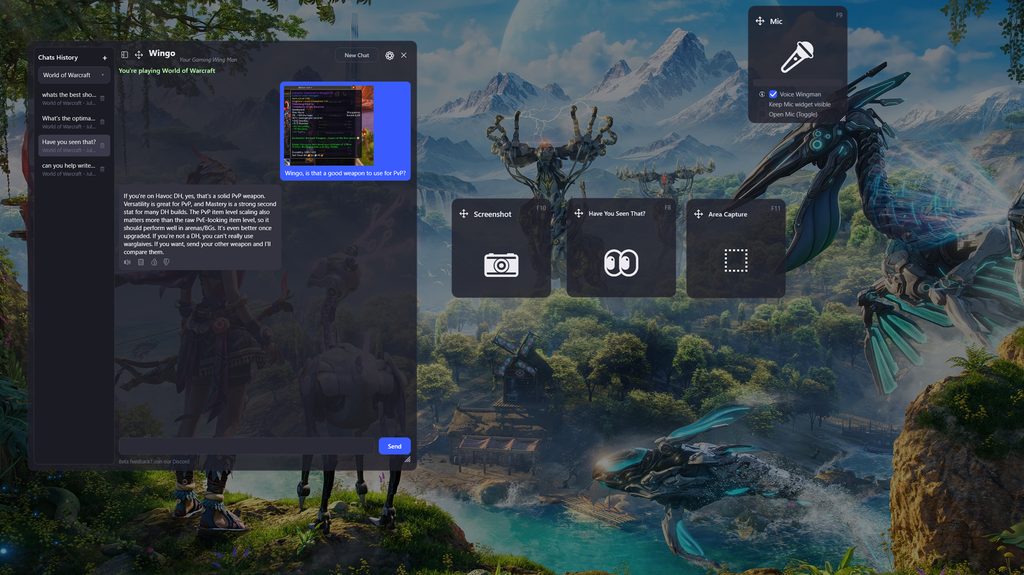Click the camera icon in Screenshot widget
This screenshot has height=575, width=1024.
[501, 265]
